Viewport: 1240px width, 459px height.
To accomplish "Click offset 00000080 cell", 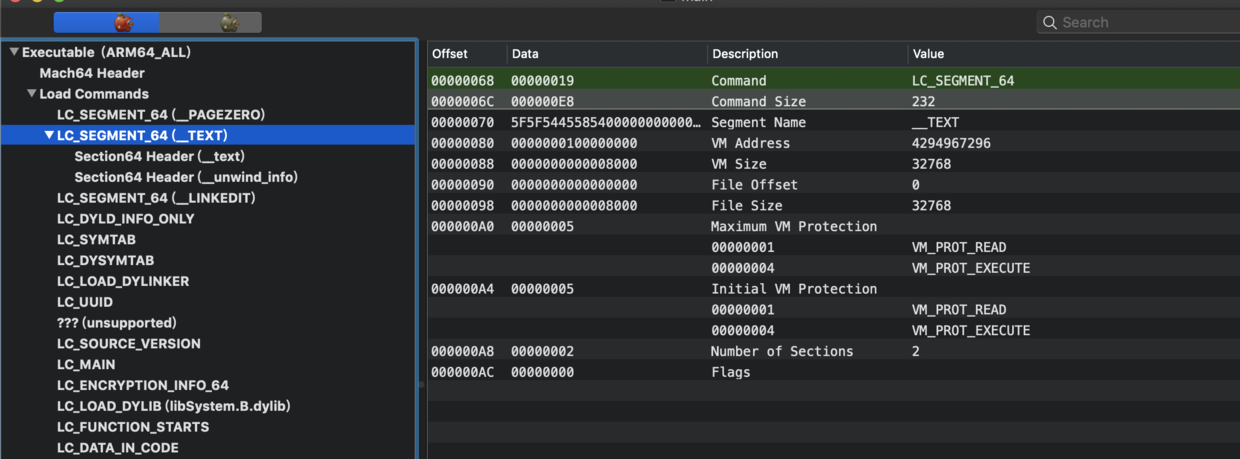I will (x=463, y=143).
